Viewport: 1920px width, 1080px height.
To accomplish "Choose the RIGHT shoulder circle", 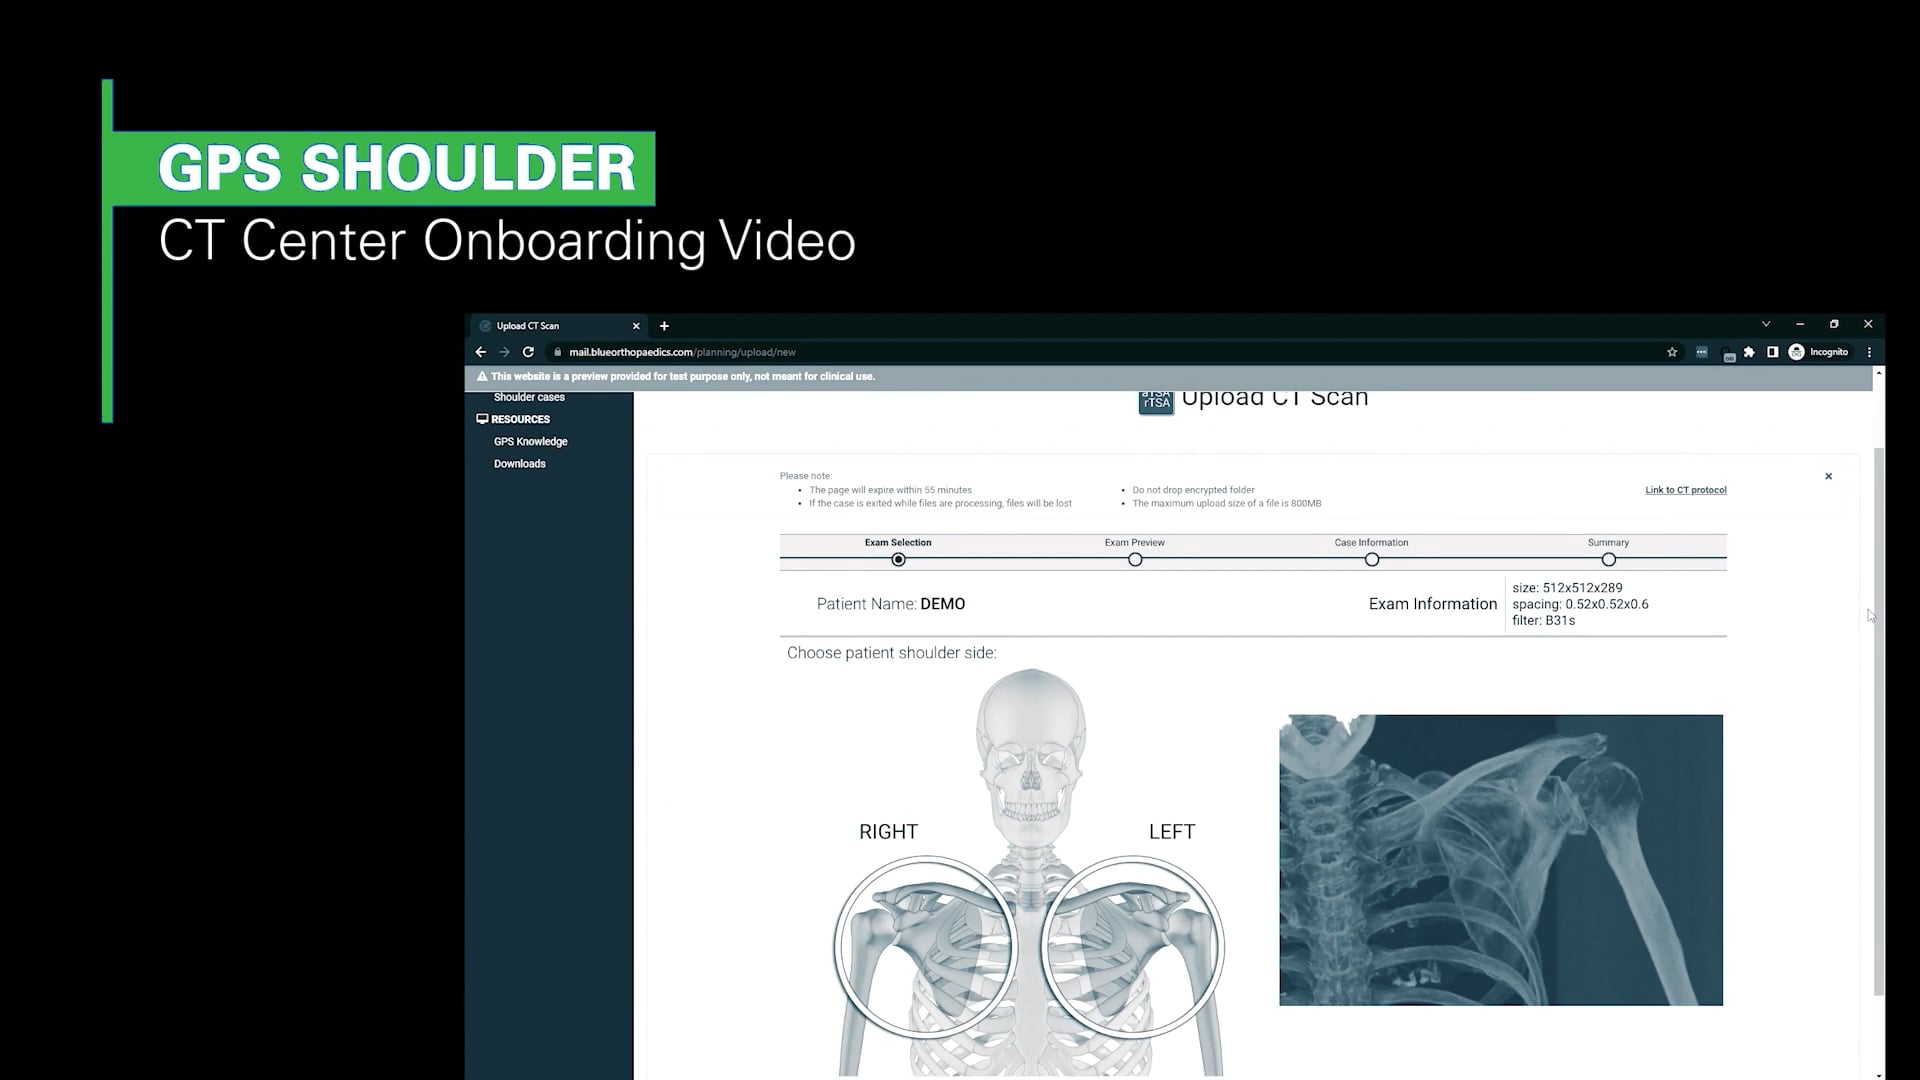I will 926,946.
